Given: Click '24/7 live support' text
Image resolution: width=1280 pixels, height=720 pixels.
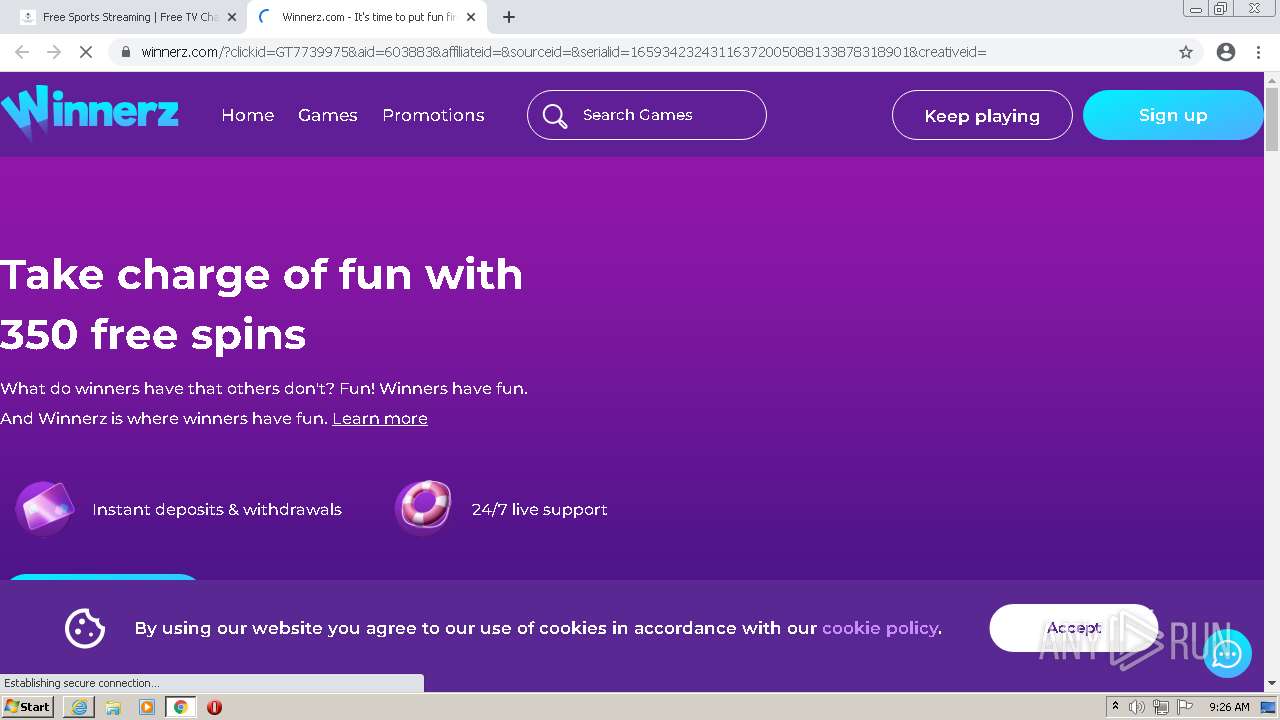Looking at the screenshot, I should (539, 509).
